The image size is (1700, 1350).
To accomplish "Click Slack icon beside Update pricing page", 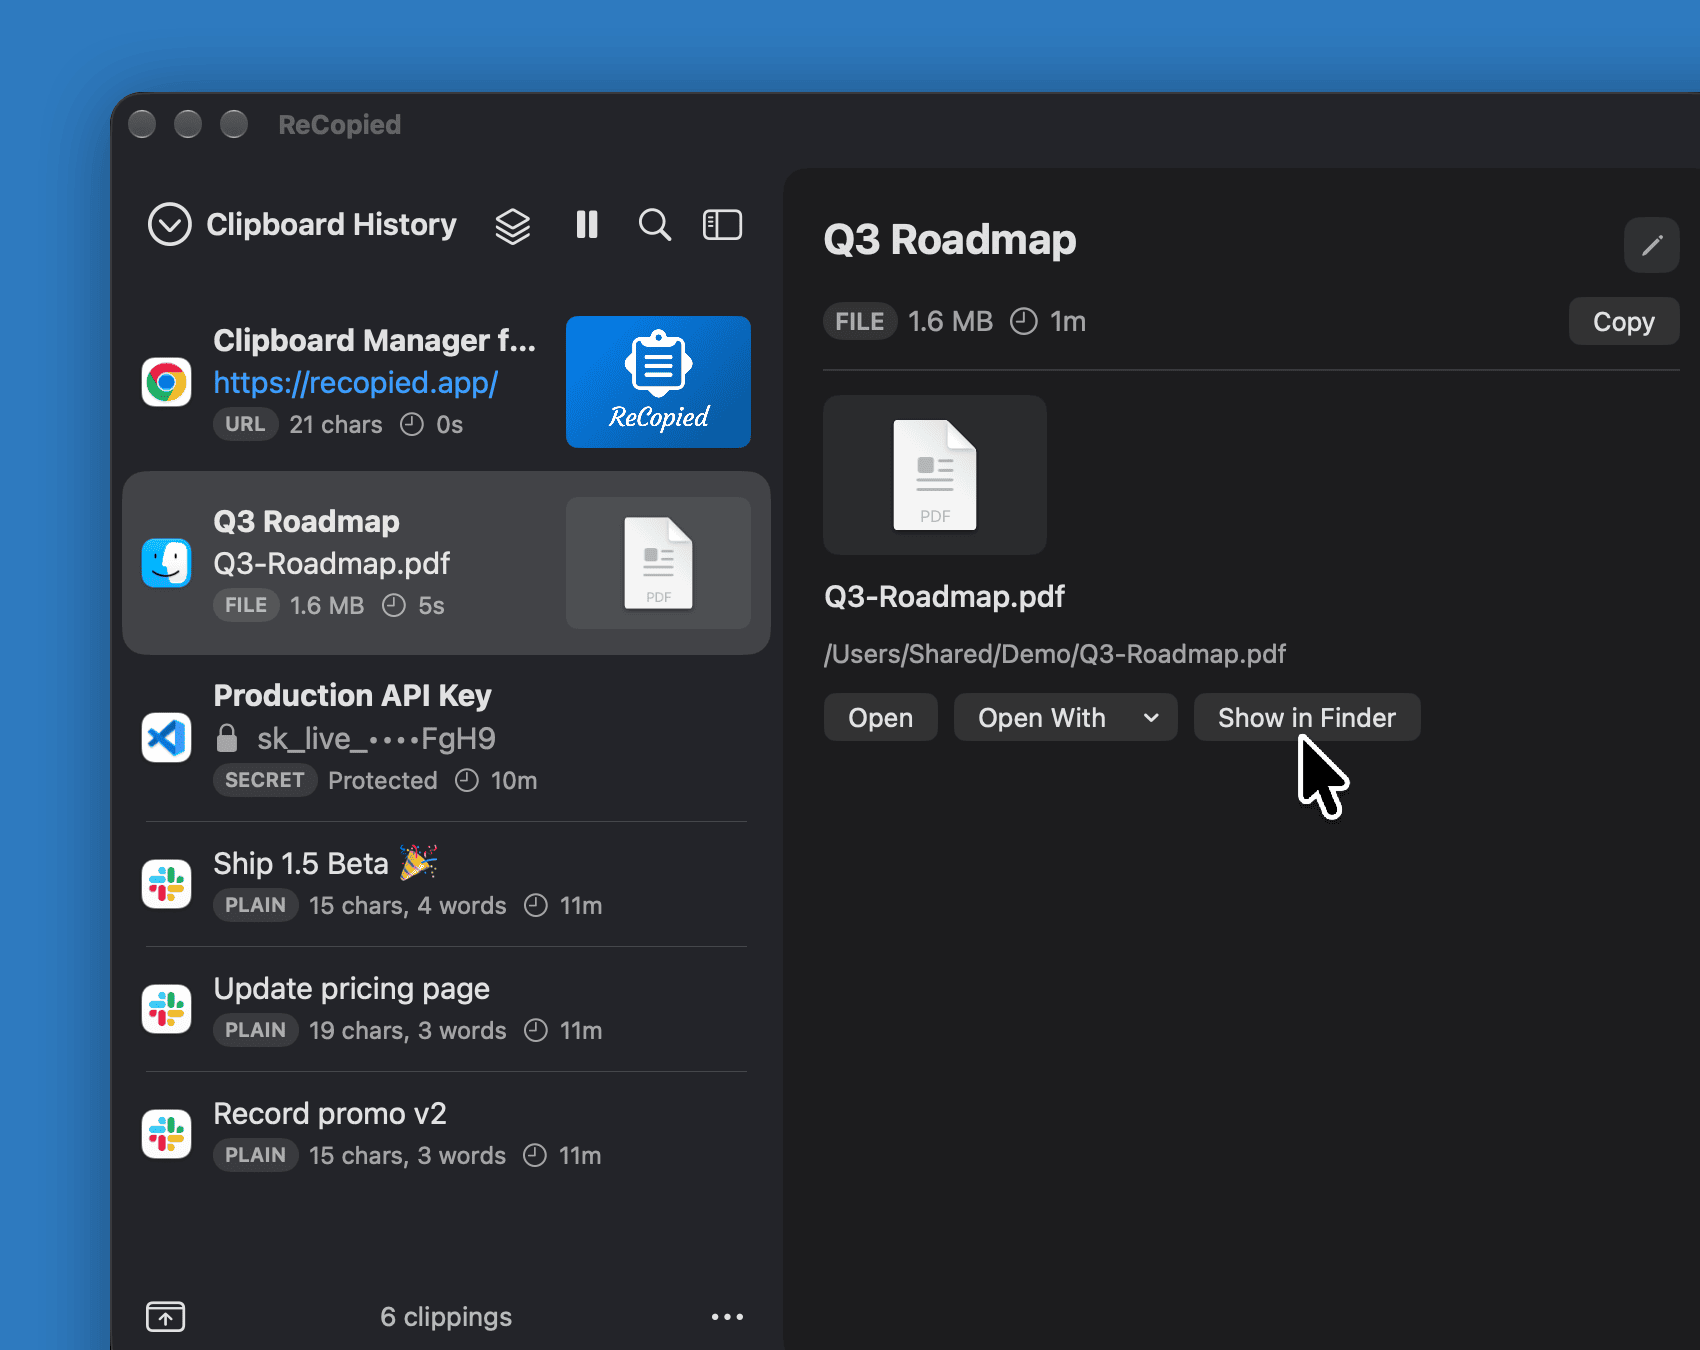I will [167, 1009].
